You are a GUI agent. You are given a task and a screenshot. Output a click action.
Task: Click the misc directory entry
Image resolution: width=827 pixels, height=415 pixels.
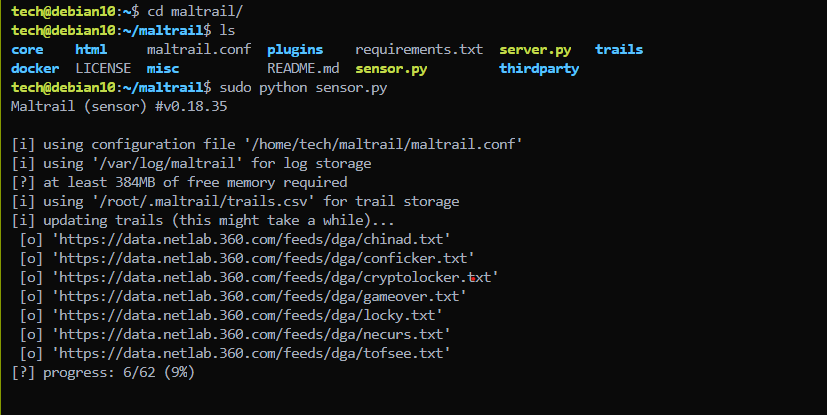[163, 69]
